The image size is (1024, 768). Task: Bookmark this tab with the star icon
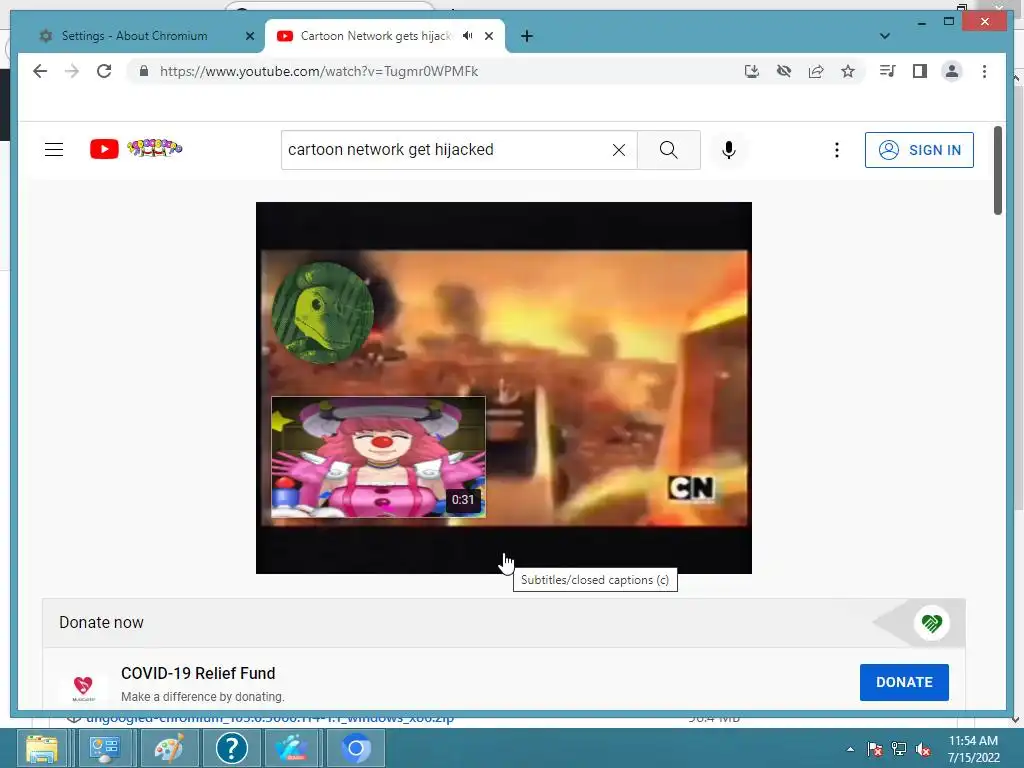[848, 71]
